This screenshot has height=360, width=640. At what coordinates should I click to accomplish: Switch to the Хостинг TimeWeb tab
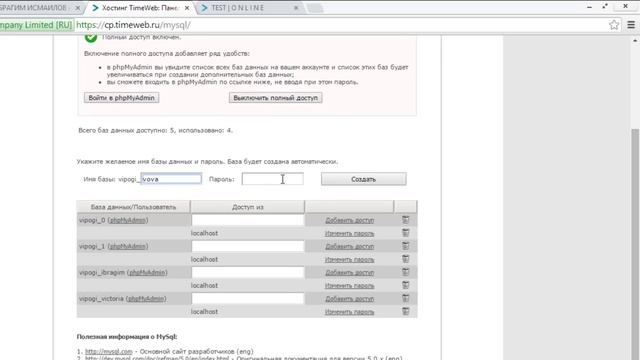(x=141, y=8)
